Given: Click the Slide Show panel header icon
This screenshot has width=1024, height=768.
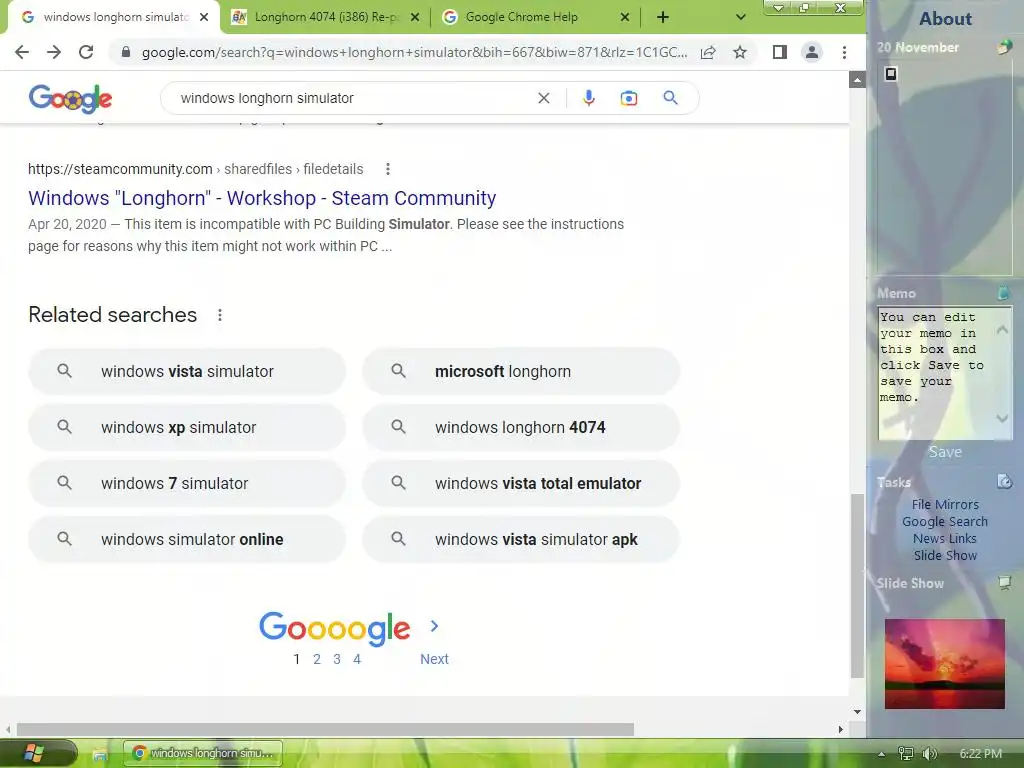Looking at the screenshot, I should 1004,583.
